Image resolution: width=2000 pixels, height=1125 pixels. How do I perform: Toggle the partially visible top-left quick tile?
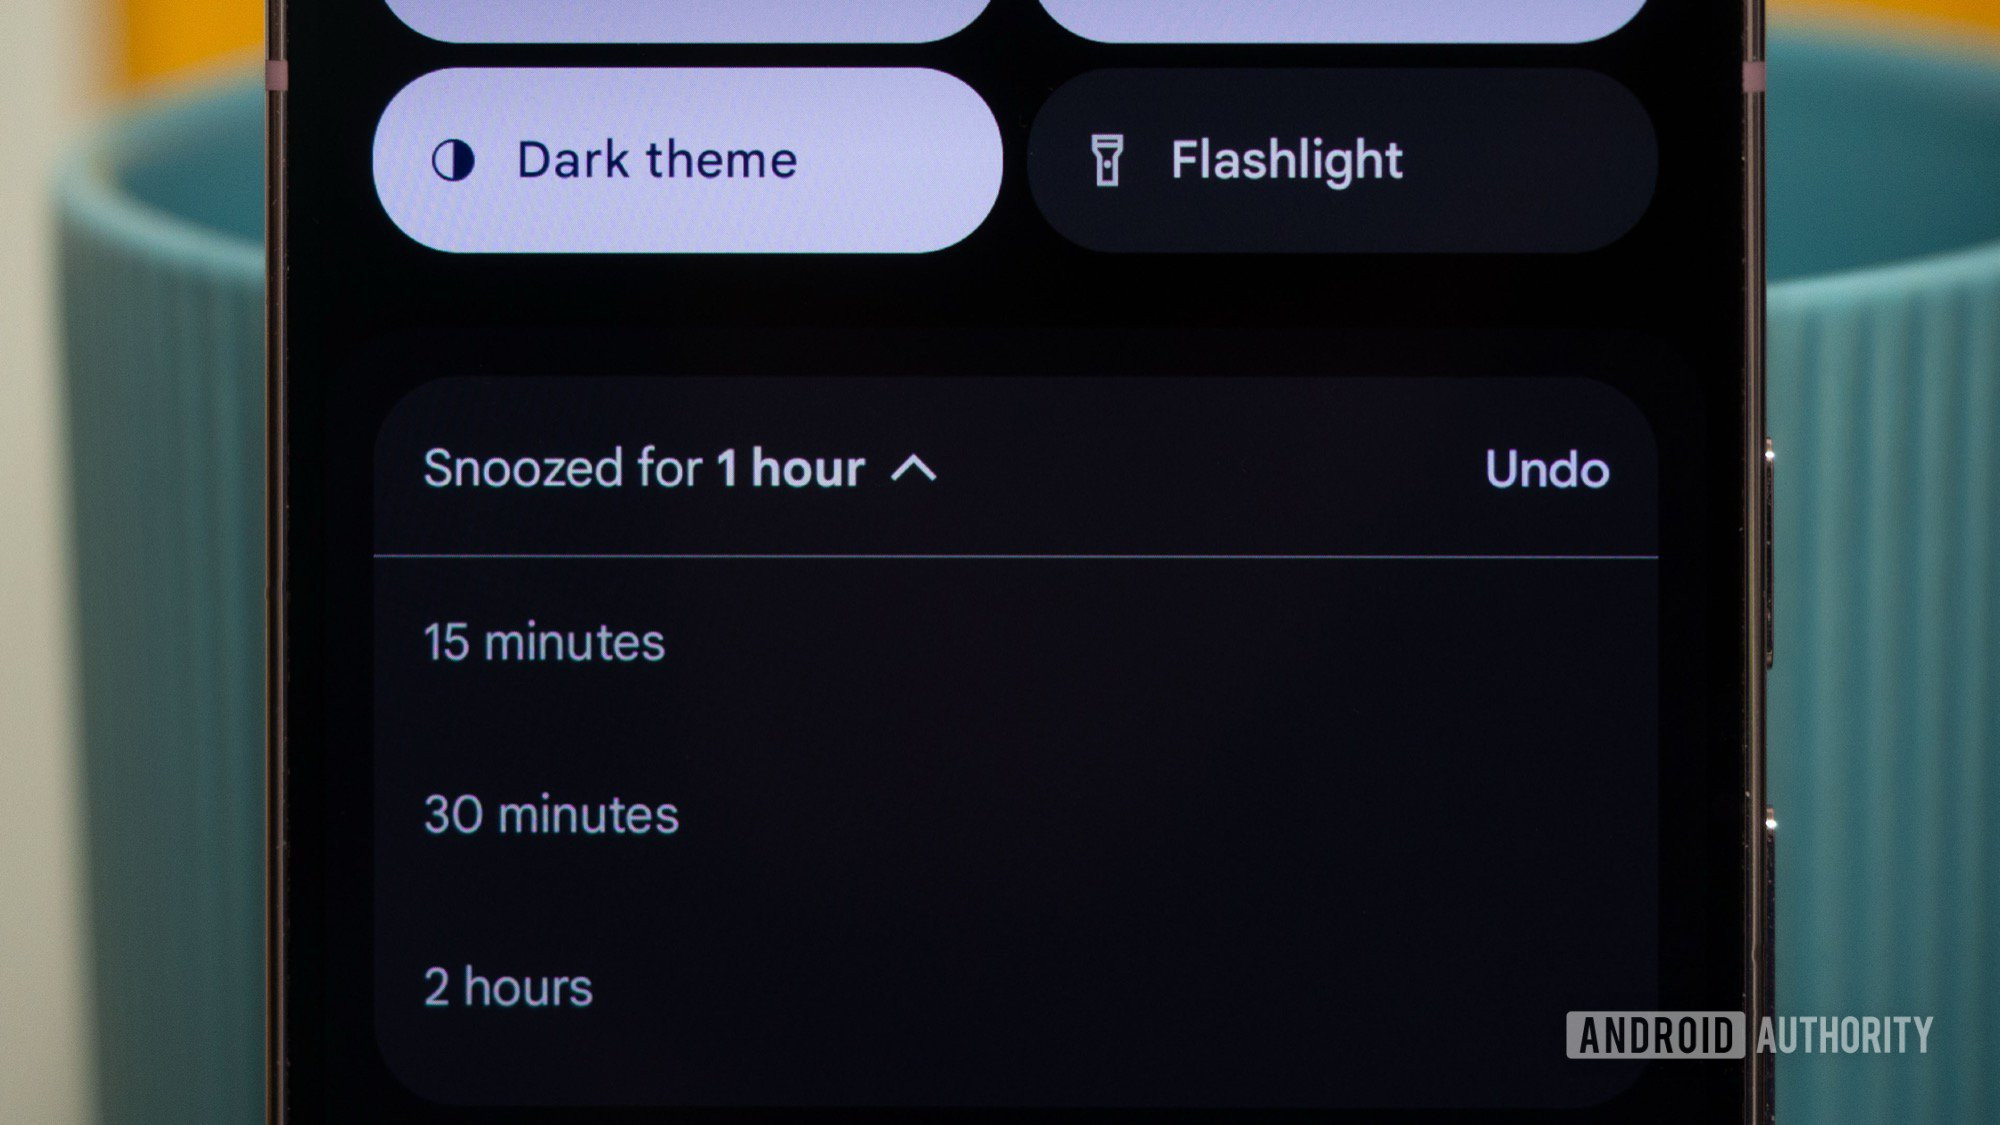tap(687, 18)
